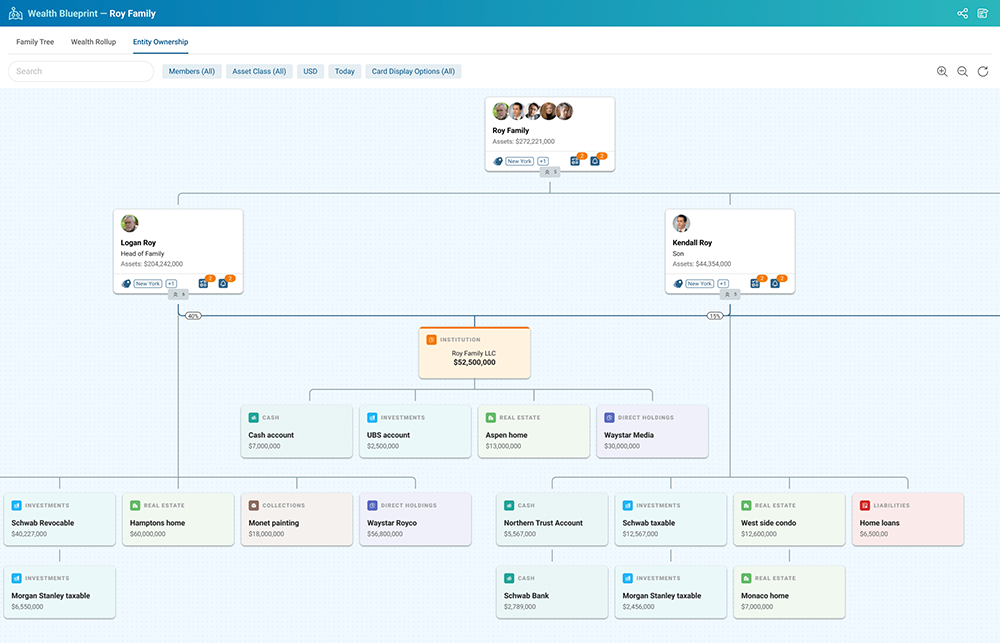Open the alerts bell on Logan Roy card

pos(223,283)
